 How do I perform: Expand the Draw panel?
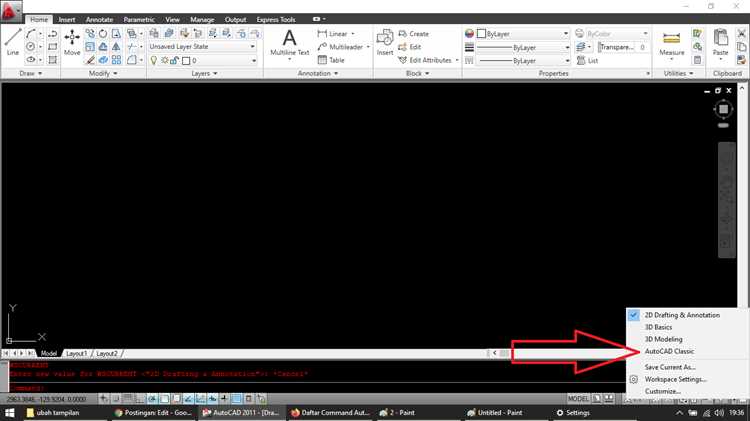pos(31,74)
